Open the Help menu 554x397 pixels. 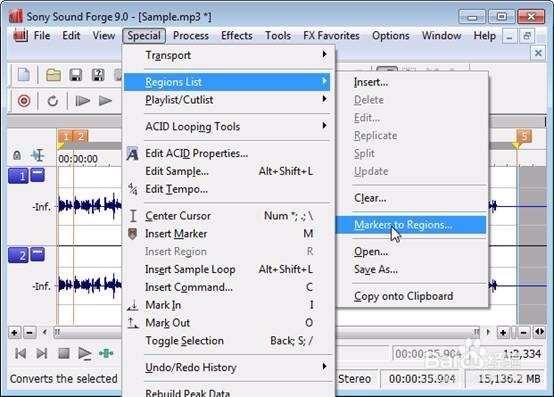click(x=485, y=36)
